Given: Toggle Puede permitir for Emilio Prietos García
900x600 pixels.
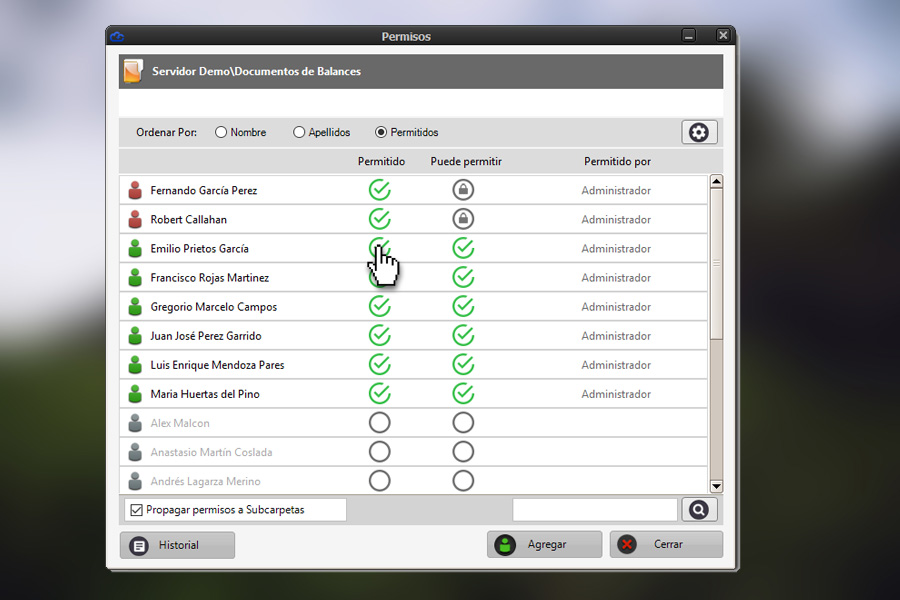Looking at the screenshot, I should [463, 248].
